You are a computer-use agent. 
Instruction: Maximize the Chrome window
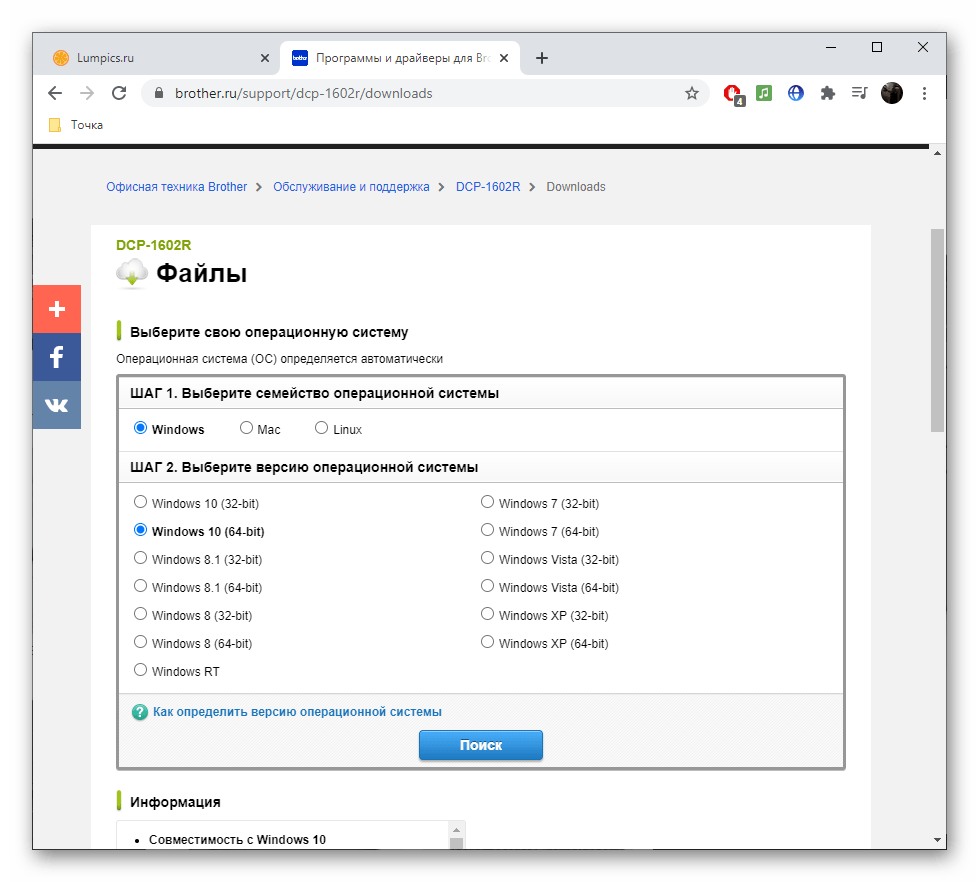tap(877, 47)
